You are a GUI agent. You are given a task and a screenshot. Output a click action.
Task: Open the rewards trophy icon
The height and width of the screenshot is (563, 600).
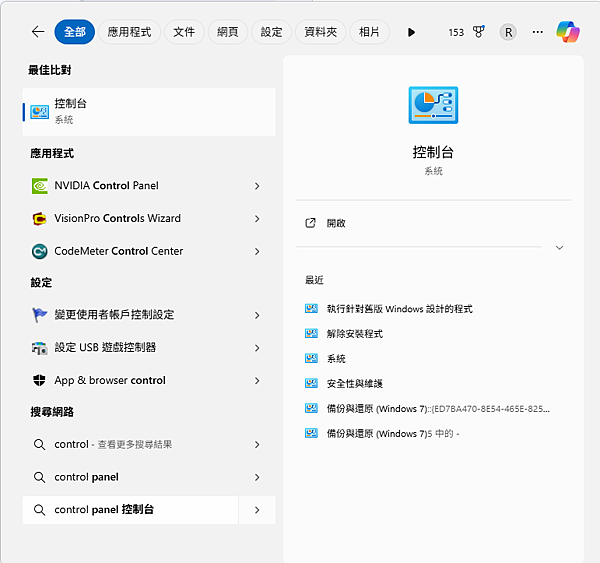[x=478, y=32]
